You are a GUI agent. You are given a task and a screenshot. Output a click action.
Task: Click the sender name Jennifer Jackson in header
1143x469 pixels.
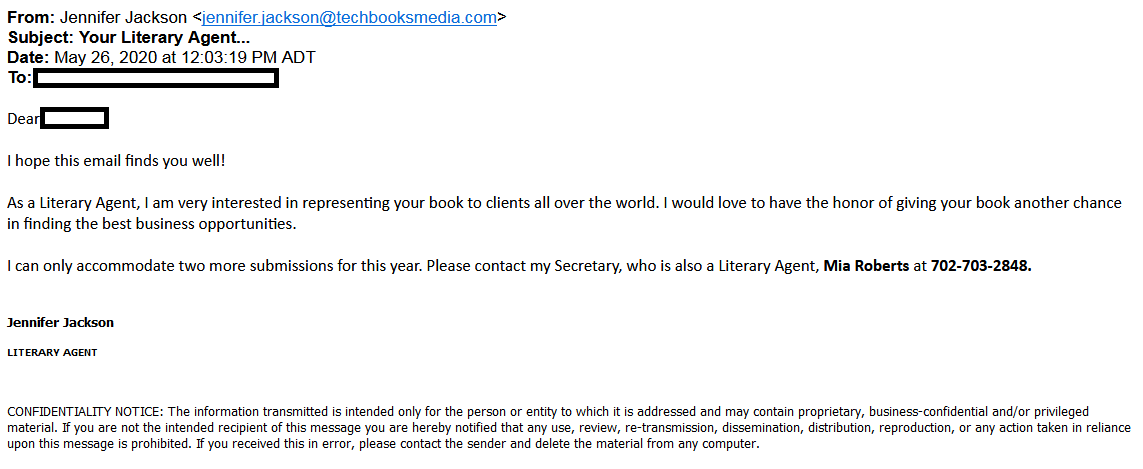click(x=123, y=17)
